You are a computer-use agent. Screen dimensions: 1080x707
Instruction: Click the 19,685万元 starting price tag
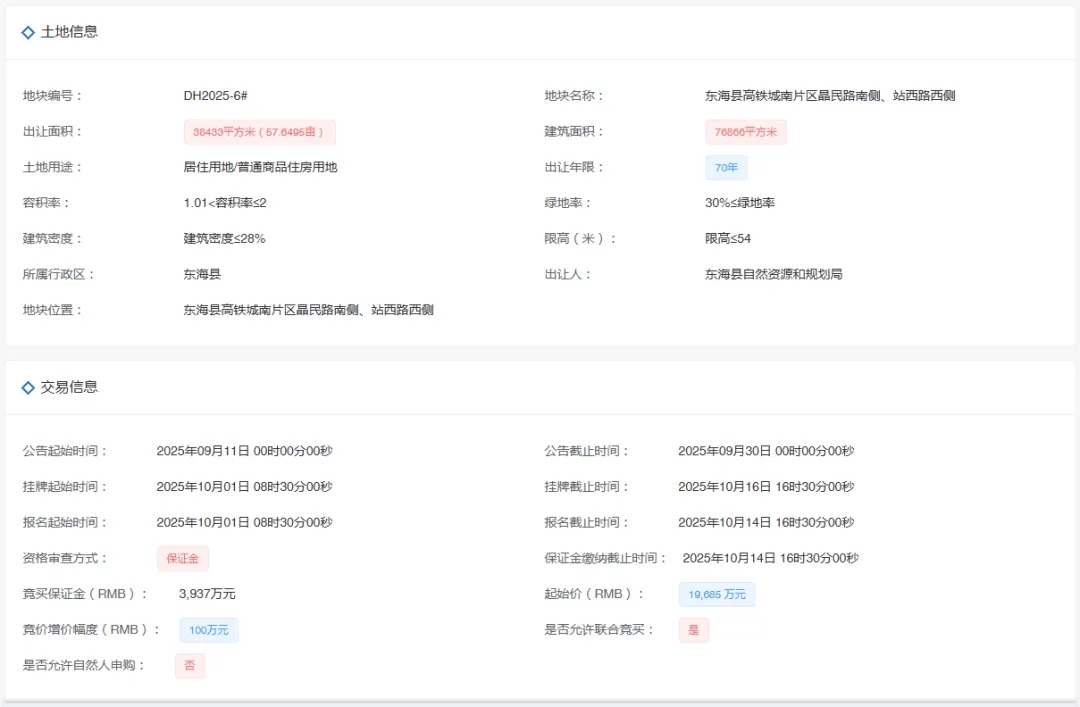717,594
